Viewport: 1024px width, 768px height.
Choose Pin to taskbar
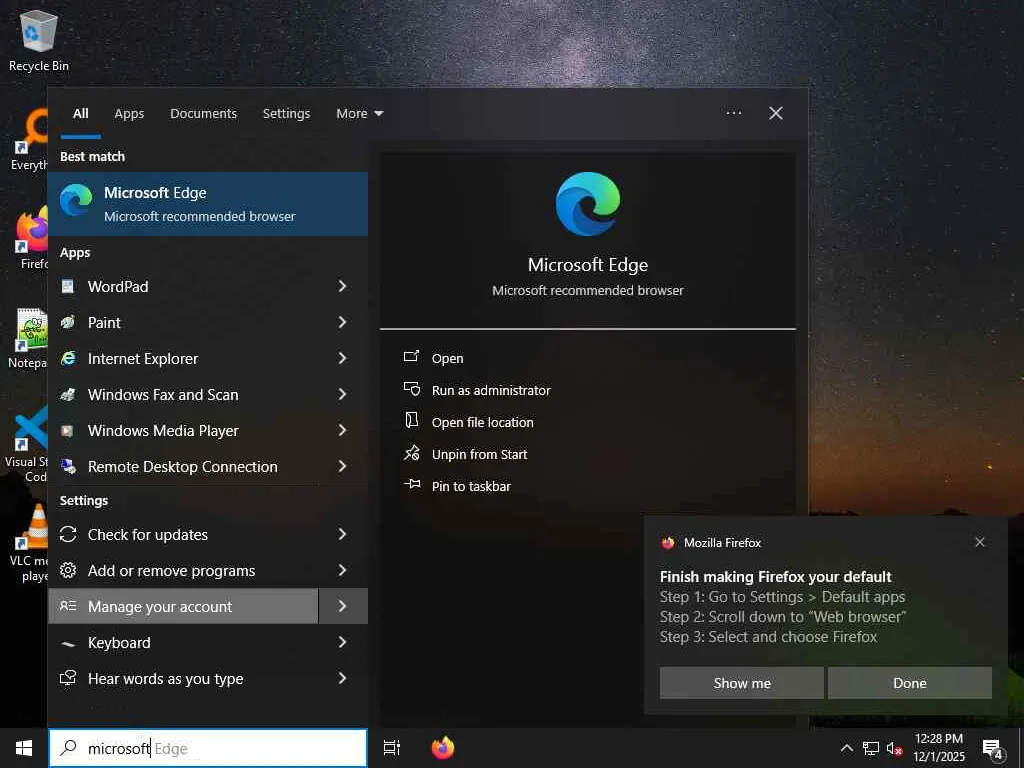pyautogui.click(x=471, y=487)
